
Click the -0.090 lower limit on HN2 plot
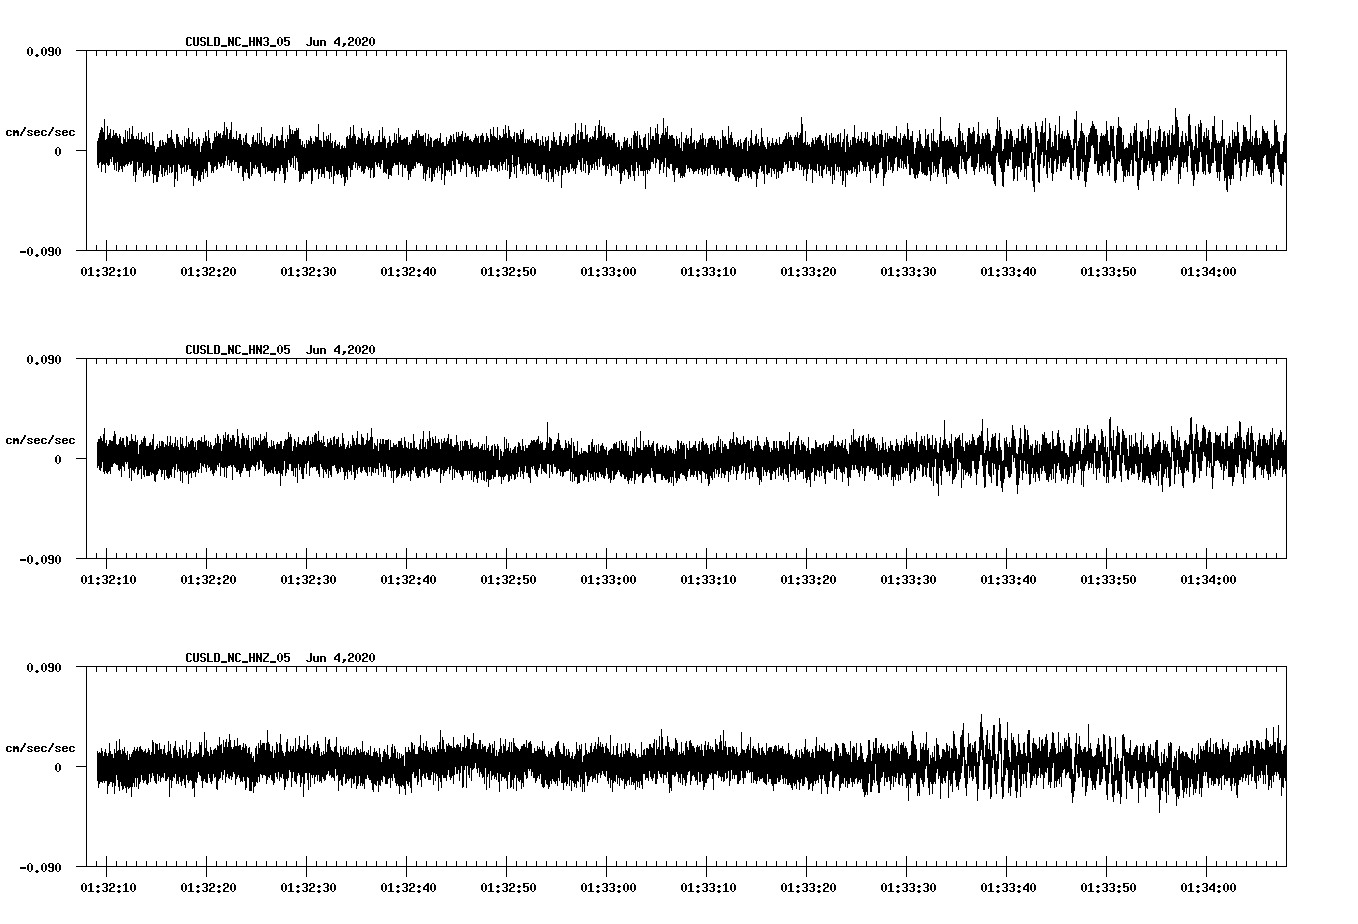click(40, 559)
